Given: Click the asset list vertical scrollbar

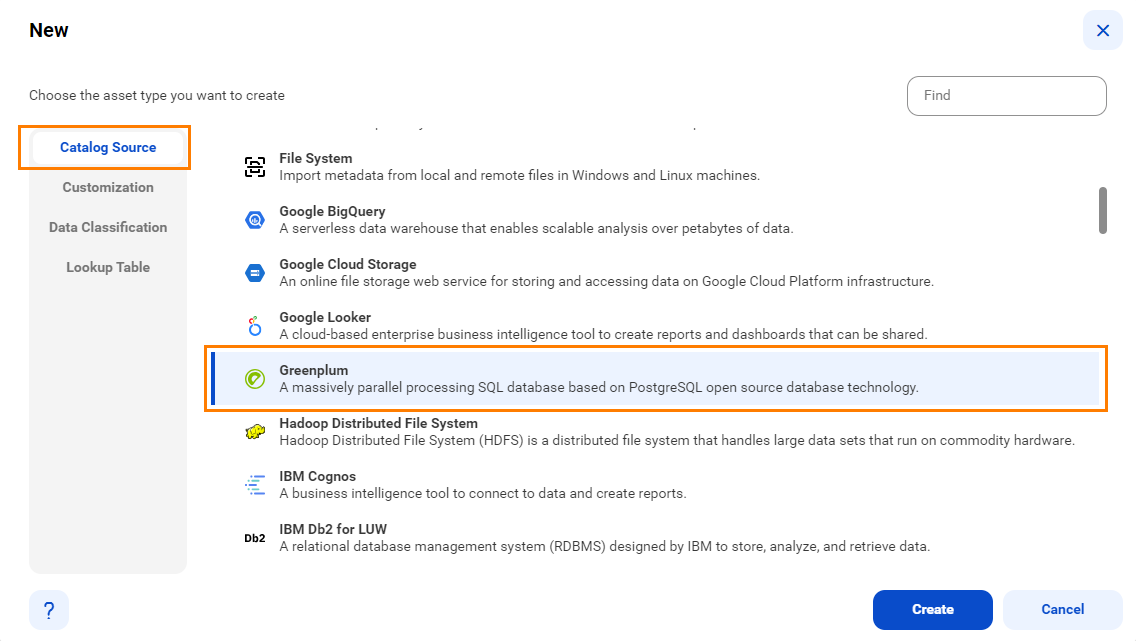Looking at the screenshot, I should pos(1103,211).
